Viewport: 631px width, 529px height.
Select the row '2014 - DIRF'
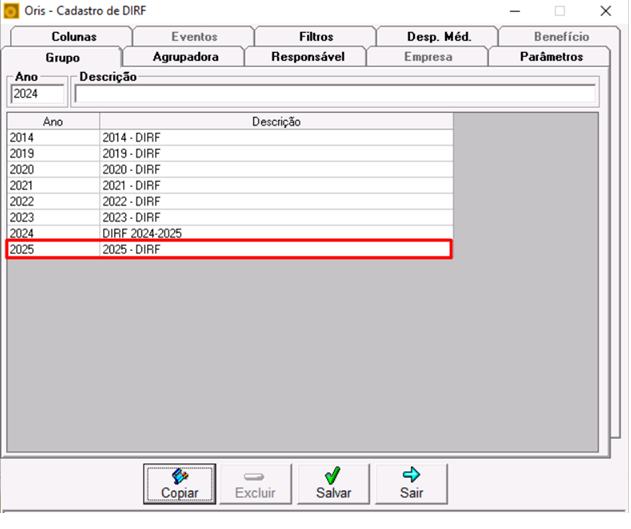pyautogui.click(x=276, y=138)
